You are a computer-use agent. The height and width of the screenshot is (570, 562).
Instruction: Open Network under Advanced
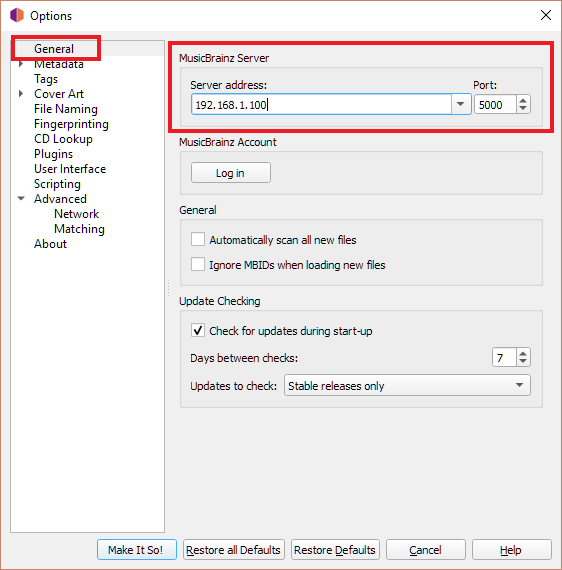[x=76, y=214]
